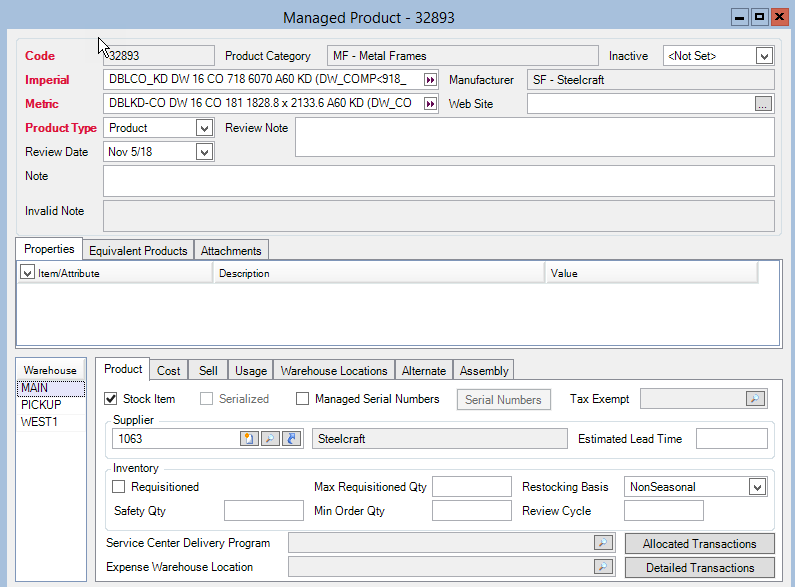
Task: Click the Imperial description expand arrow icon
Action: point(430,80)
